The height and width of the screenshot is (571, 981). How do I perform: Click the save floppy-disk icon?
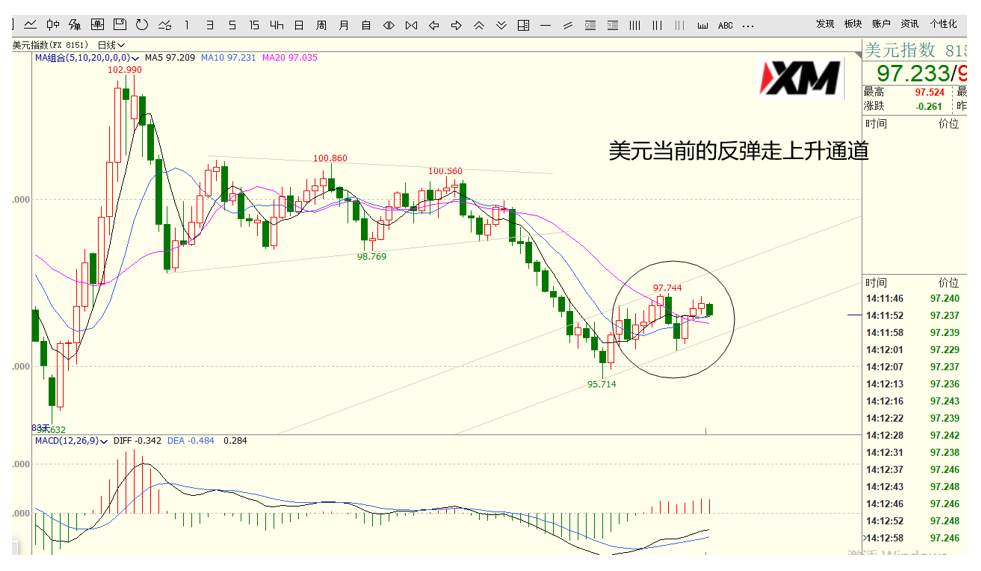(119, 25)
